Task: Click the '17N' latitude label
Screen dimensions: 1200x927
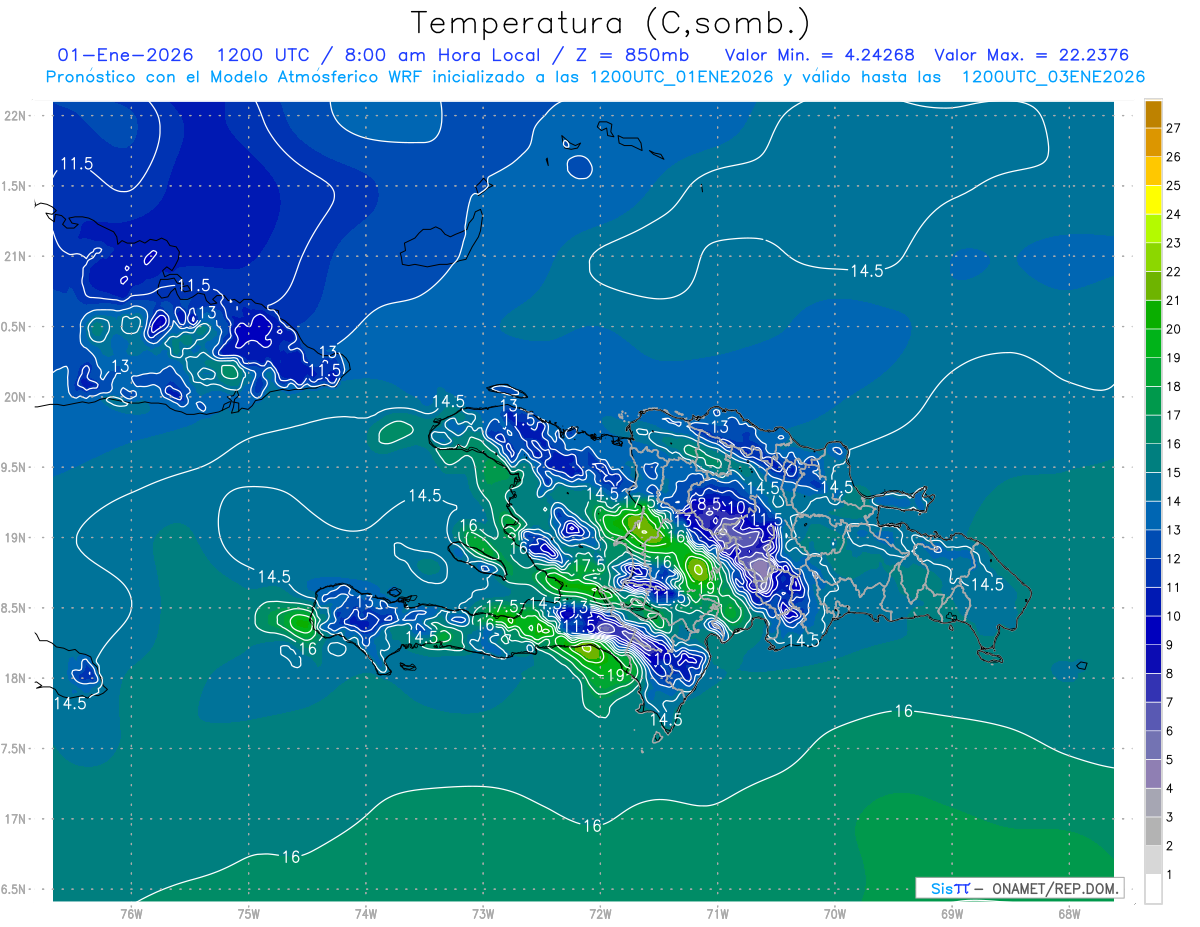Action: 17,819
